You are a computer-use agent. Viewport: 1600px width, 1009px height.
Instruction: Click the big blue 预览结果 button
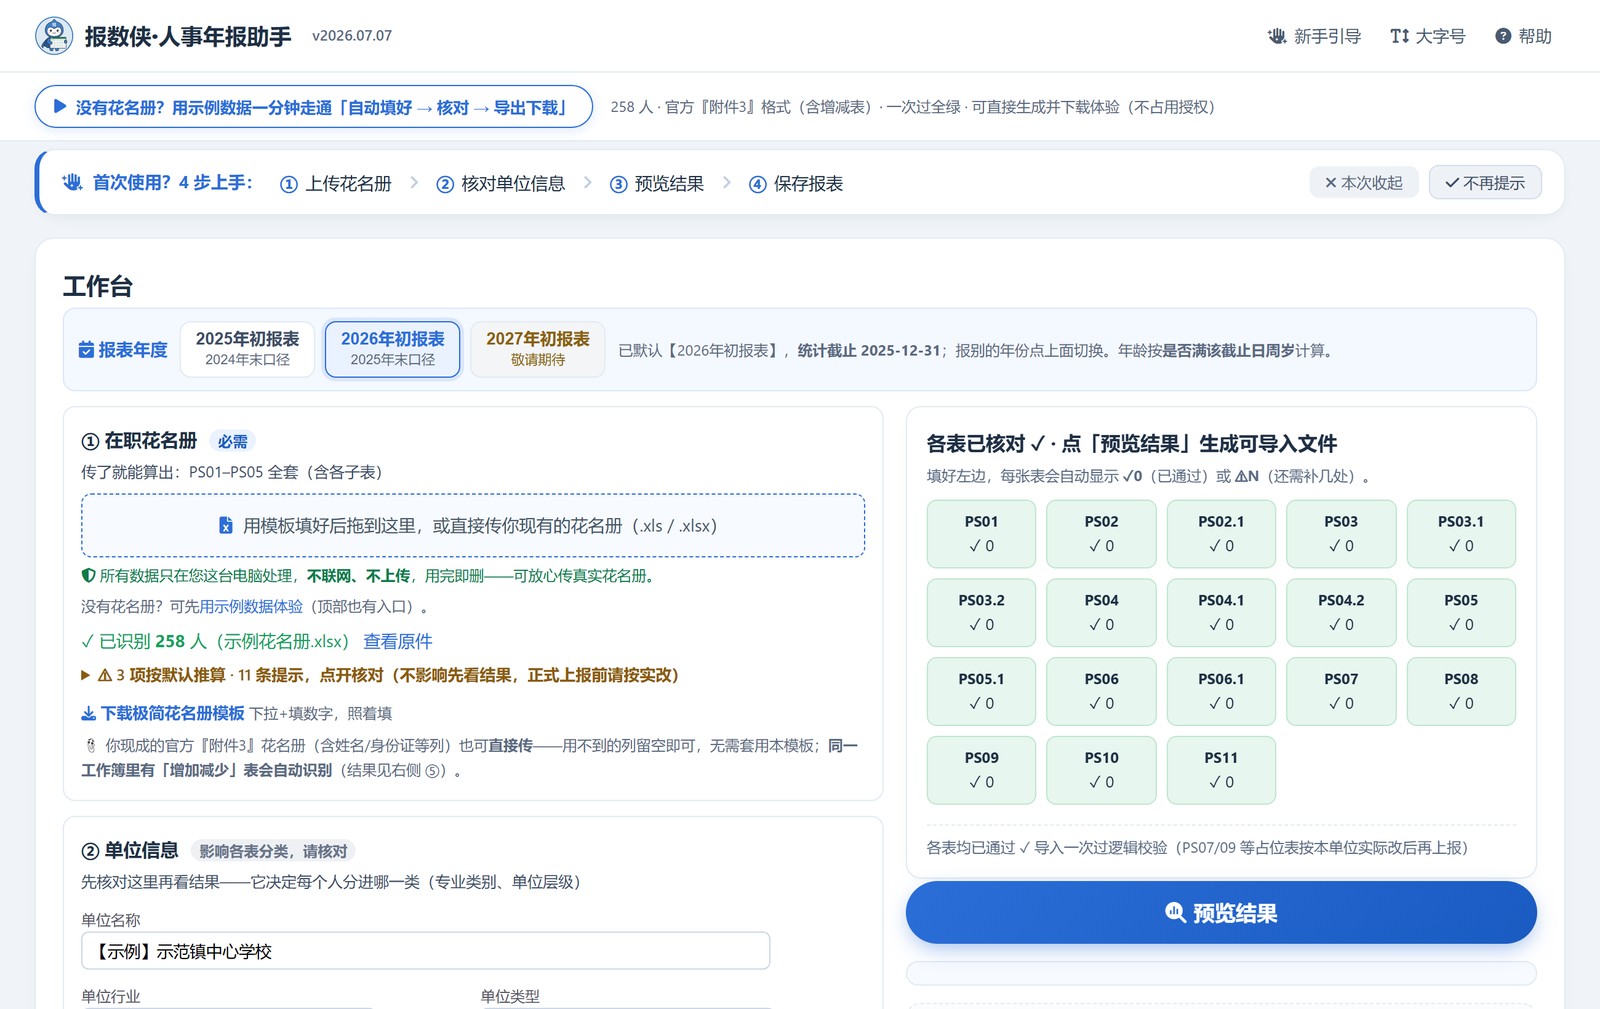point(1221,912)
